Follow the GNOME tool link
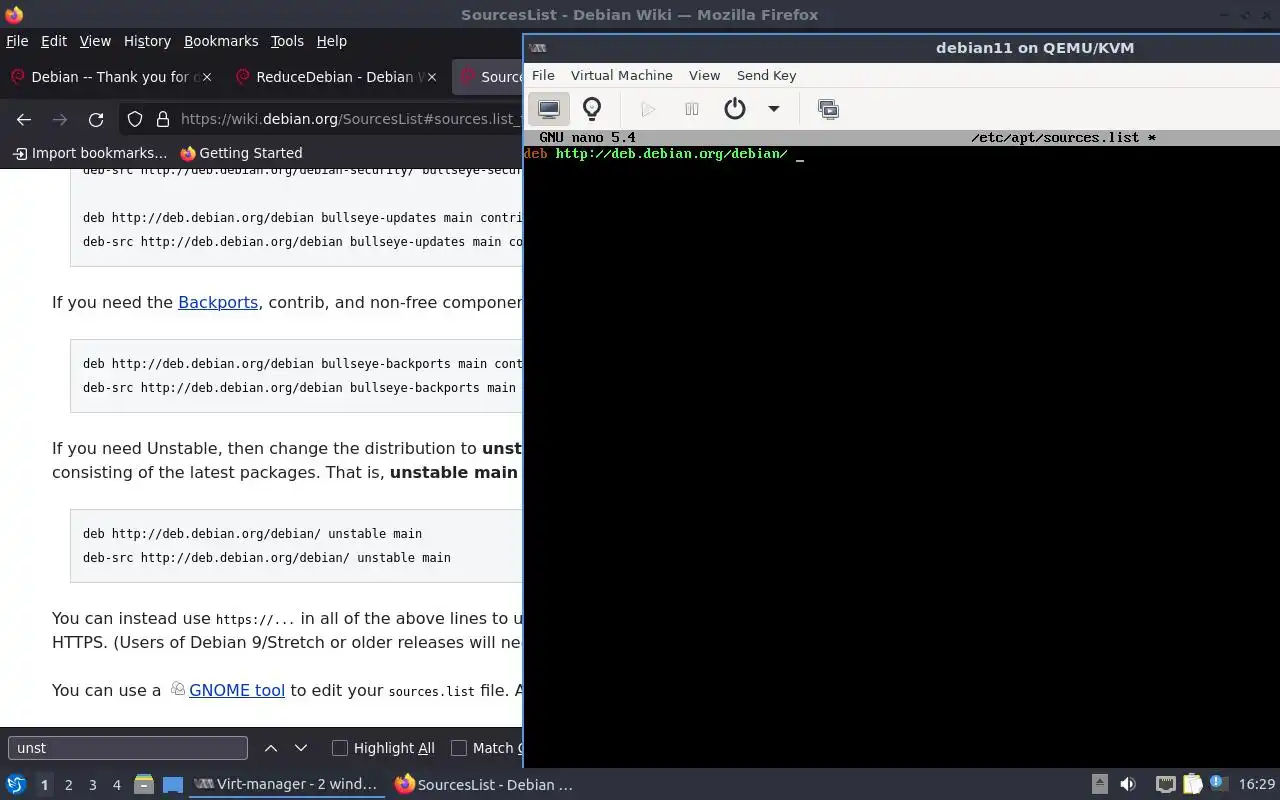This screenshot has width=1280, height=800. pyautogui.click(x=237, y=690)
